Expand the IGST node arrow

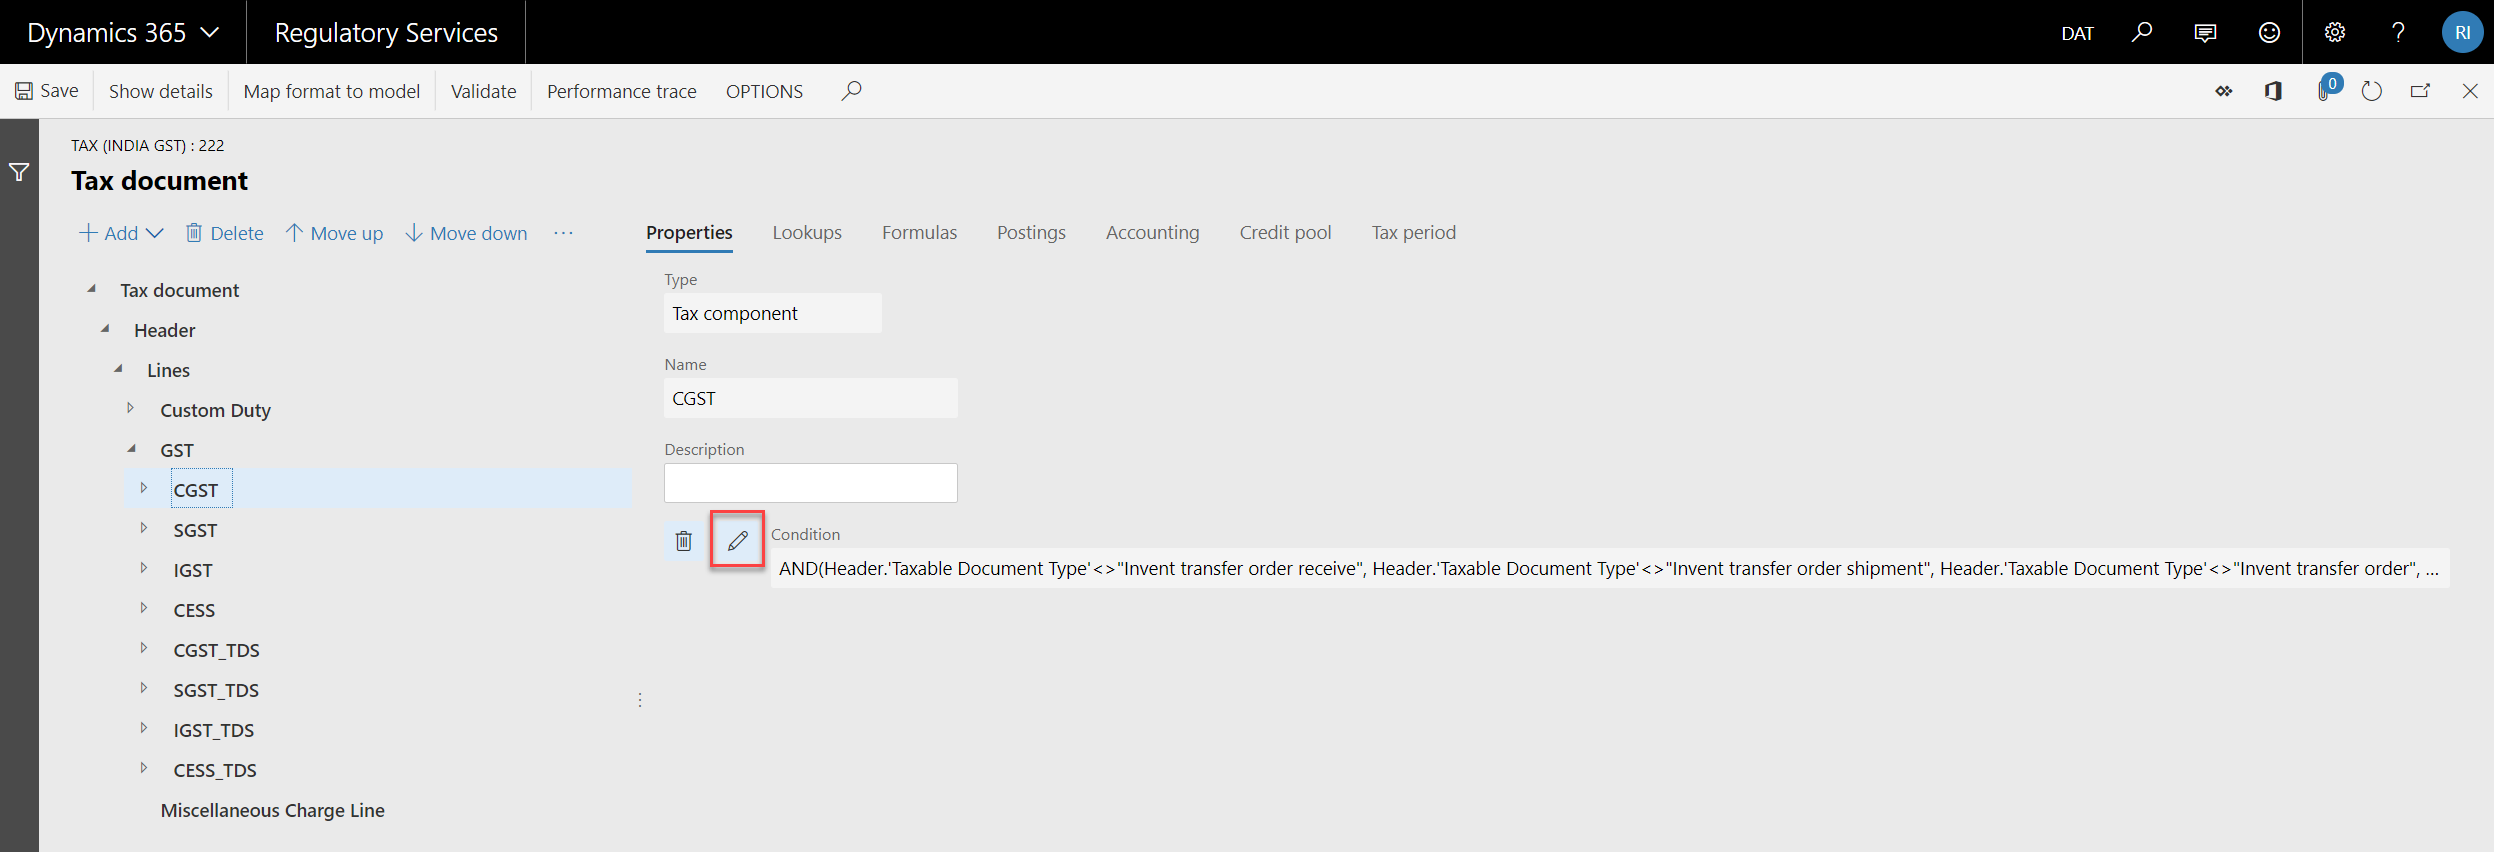144,568
